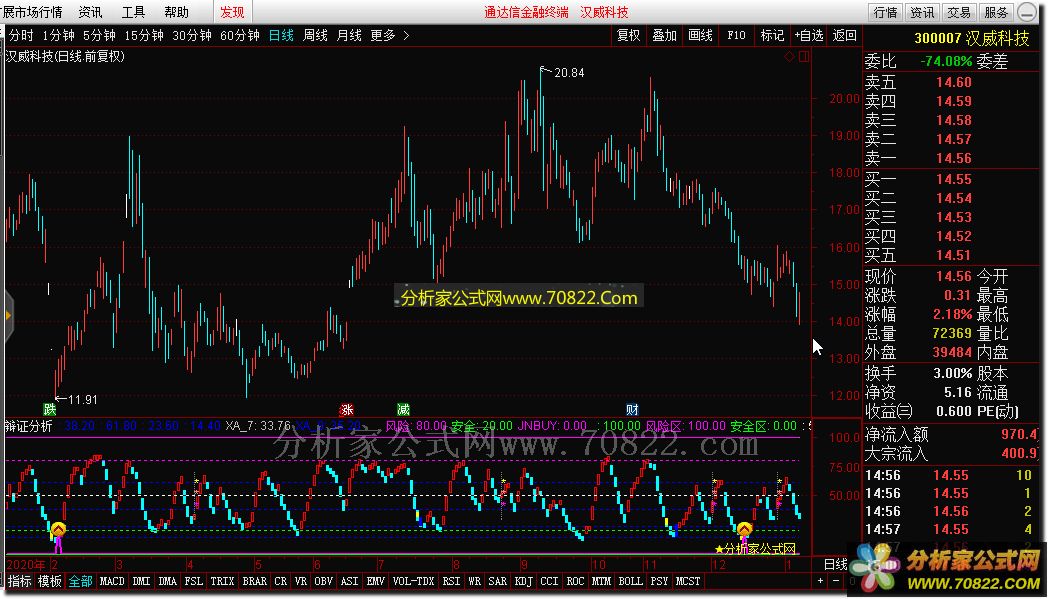Screen dimensions: 1049x599
Task: Click the green 跌 marker icon
Action: (50, 410)
